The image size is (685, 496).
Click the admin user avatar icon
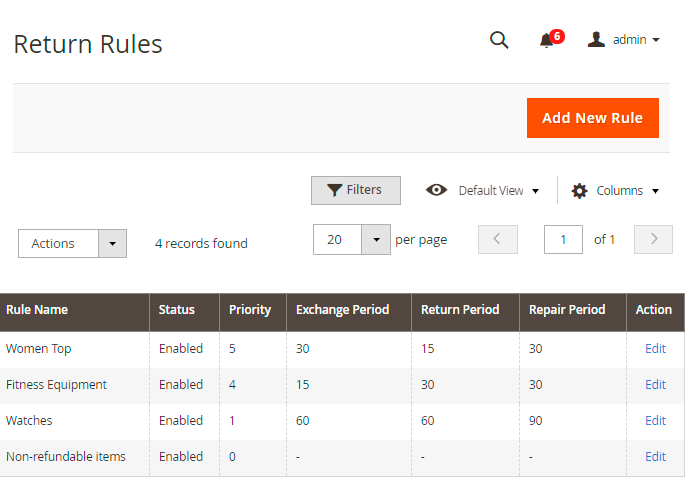click(597, 40)
